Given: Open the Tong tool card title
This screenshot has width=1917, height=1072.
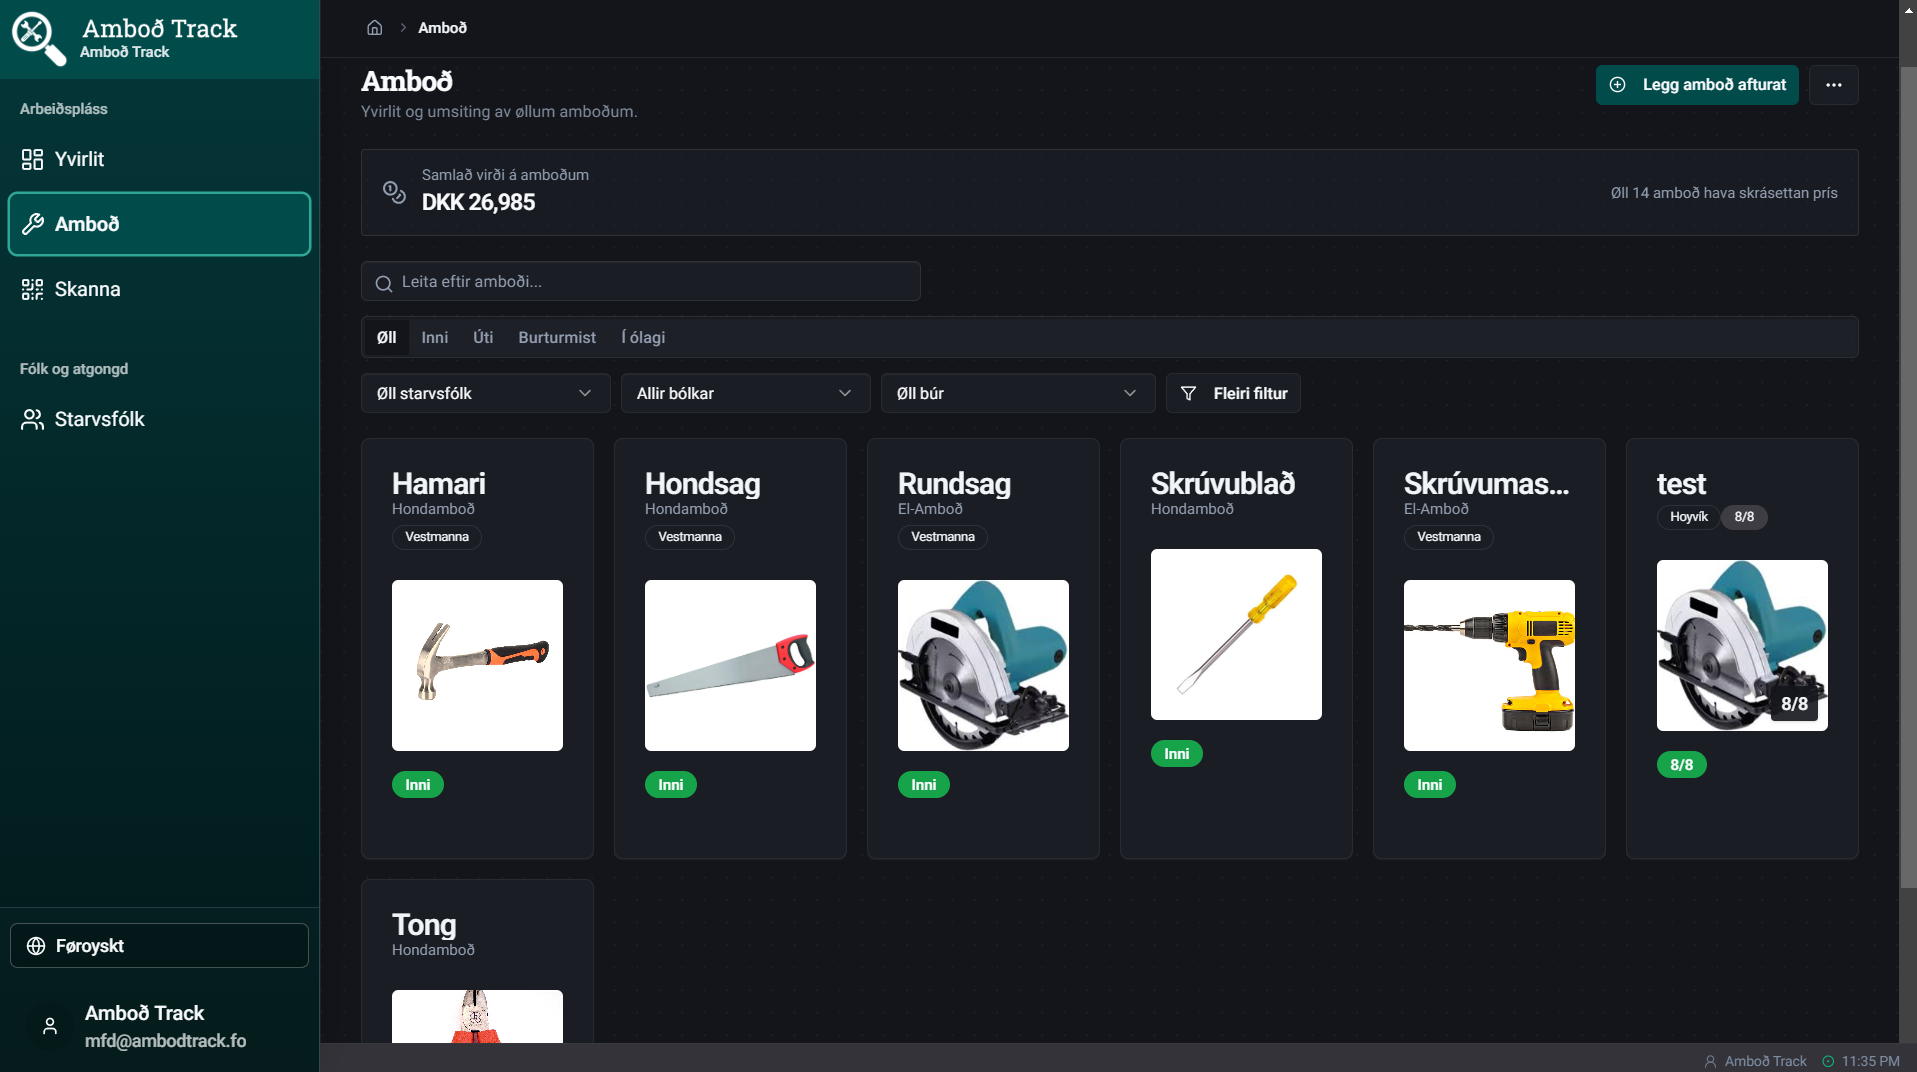Looking at the screenshot, I should pyautogui.click(x=424, y=924).
